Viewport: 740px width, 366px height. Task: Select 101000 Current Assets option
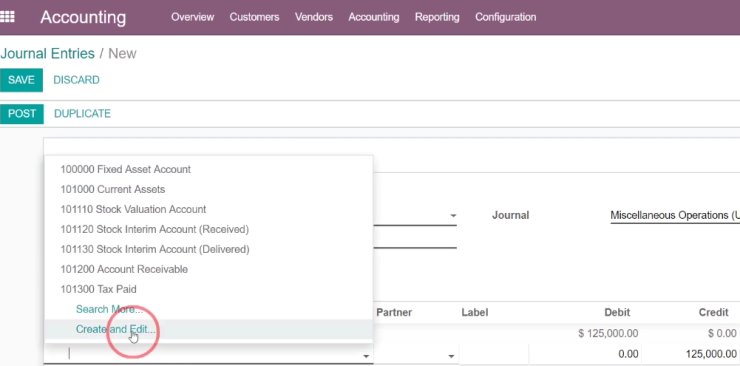(208, 189)
